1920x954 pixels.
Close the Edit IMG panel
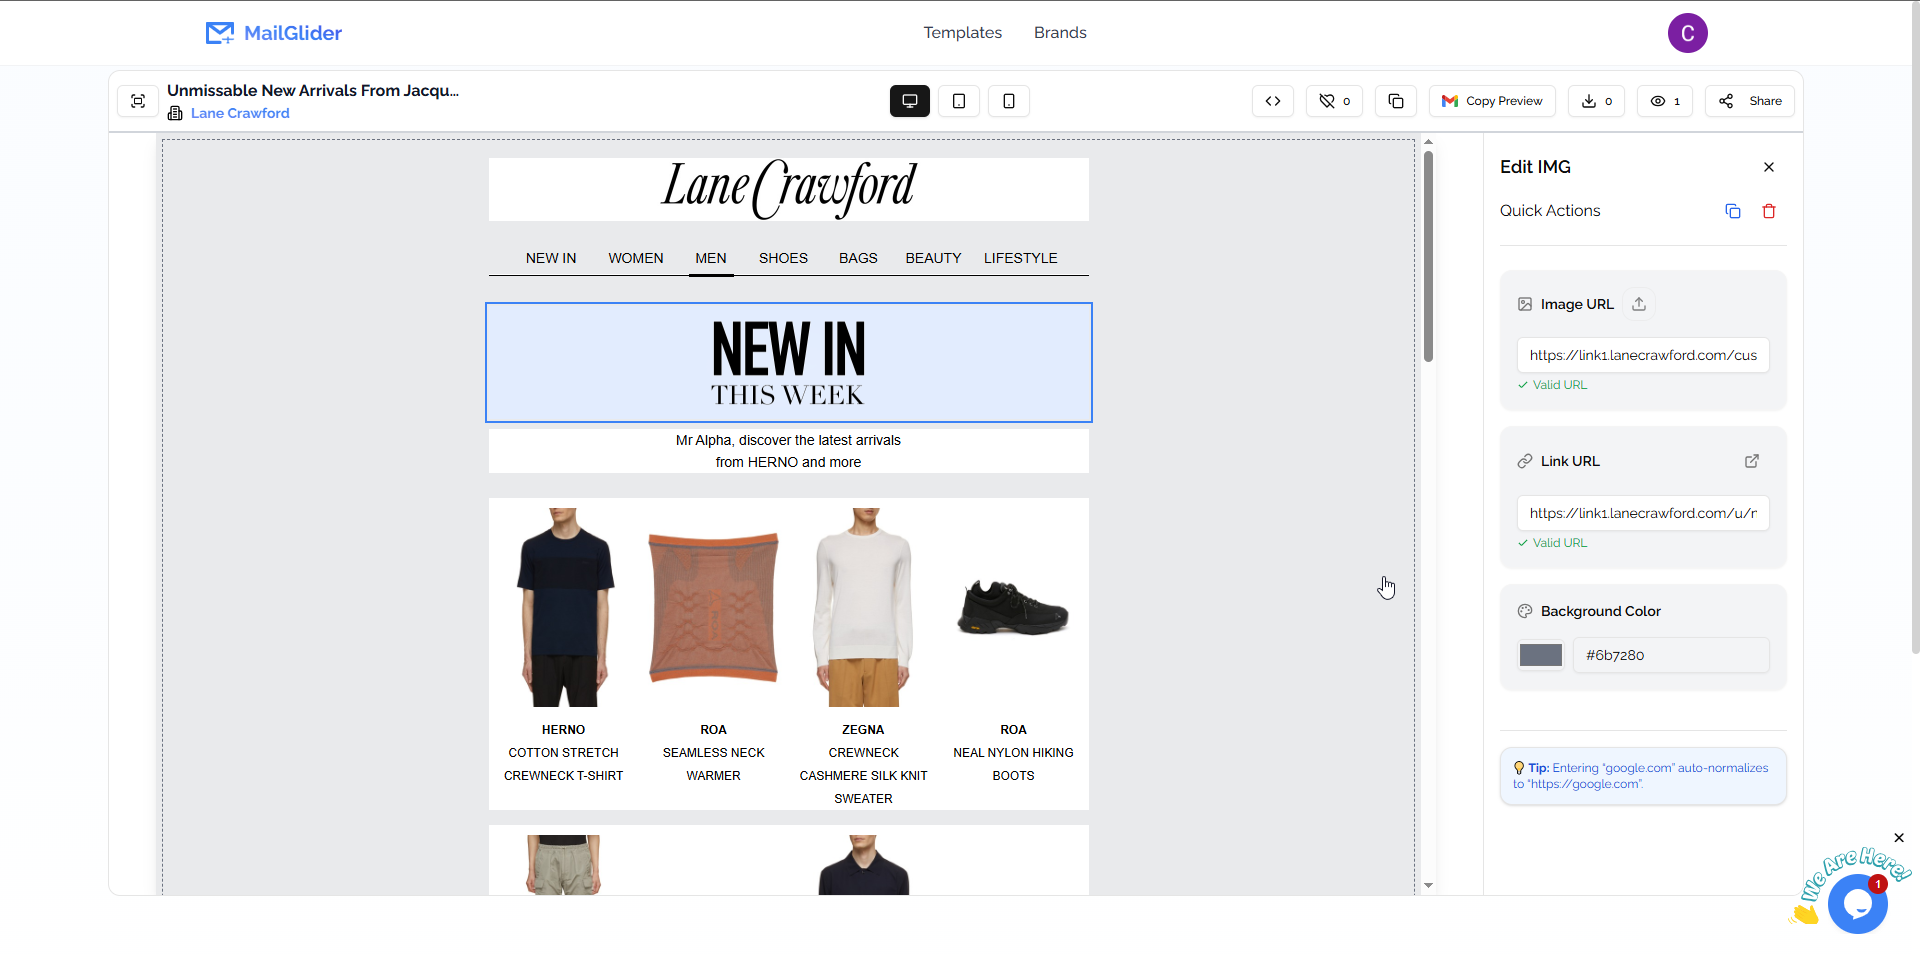click(x=1769, y=167)
